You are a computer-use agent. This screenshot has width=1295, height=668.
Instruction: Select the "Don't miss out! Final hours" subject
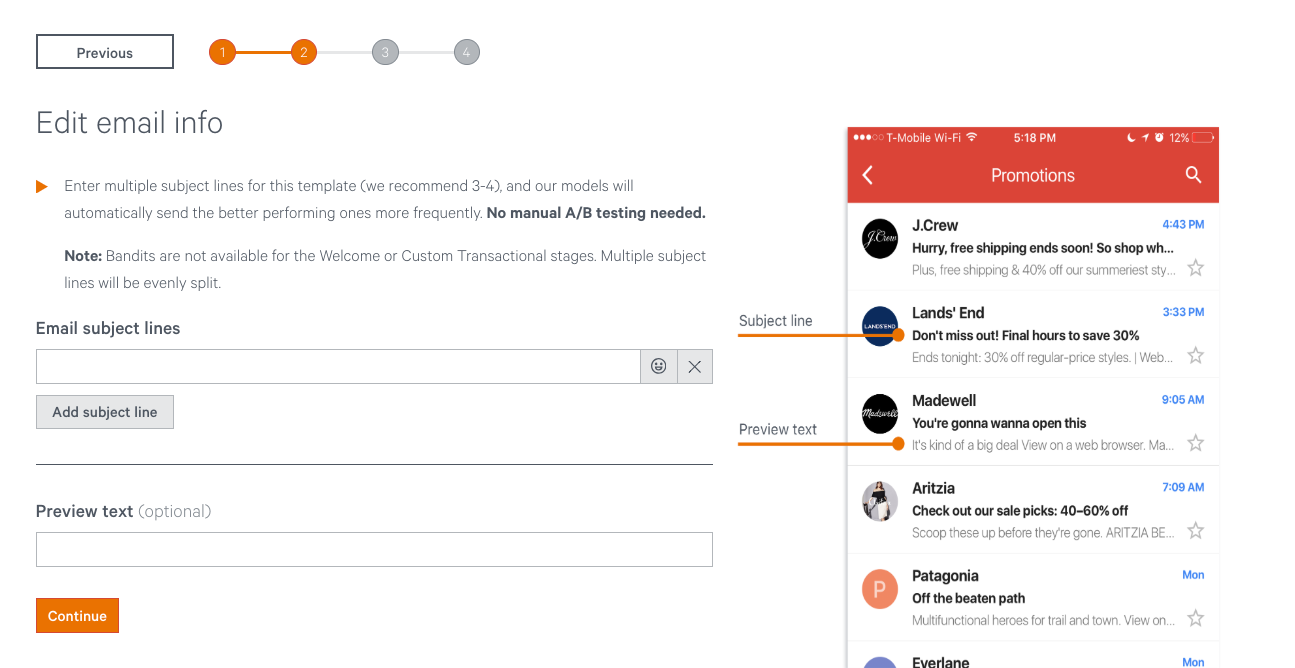(1026, 336)
